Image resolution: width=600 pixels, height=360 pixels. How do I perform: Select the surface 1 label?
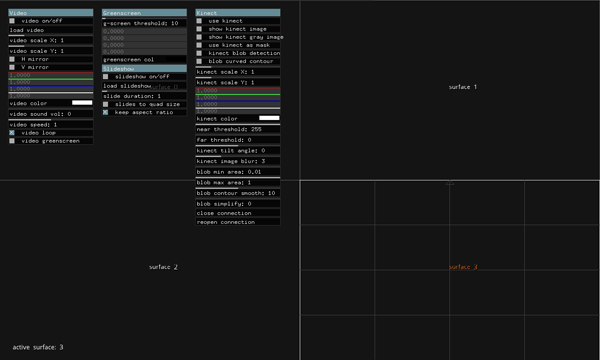463,87
